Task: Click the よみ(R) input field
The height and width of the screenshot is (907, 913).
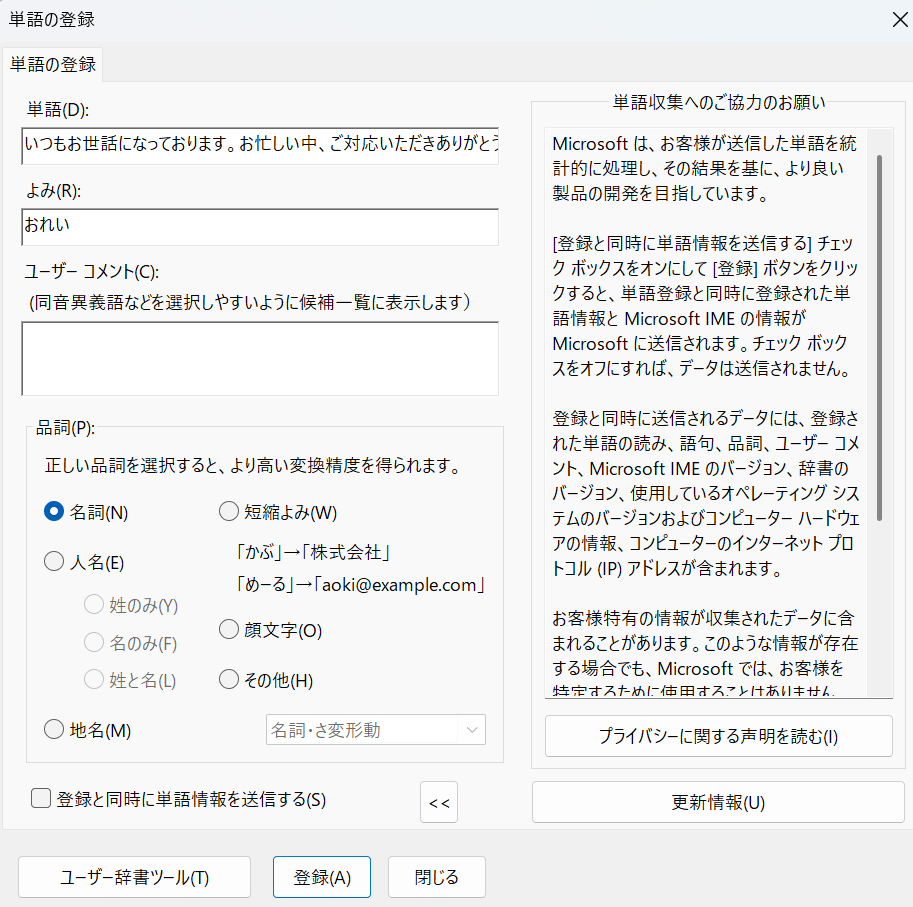Action: (x=260, y=227)
